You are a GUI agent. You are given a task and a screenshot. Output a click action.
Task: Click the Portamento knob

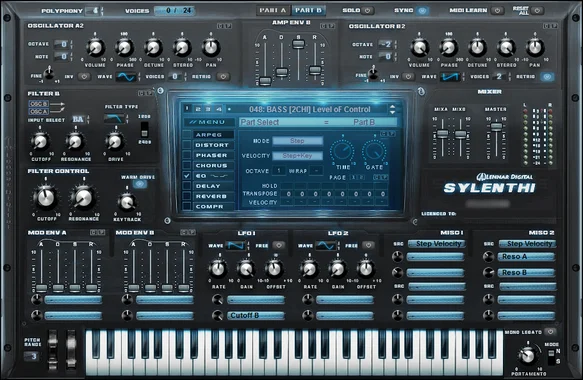point(528,355)
